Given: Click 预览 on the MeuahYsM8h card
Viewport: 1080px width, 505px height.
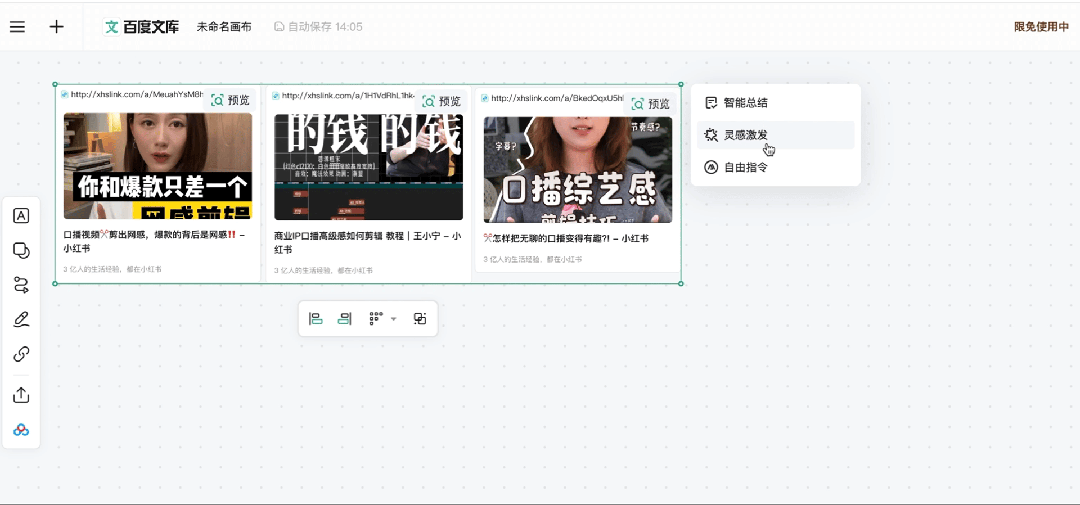Looking at the screenshot, I should (230, 101).
